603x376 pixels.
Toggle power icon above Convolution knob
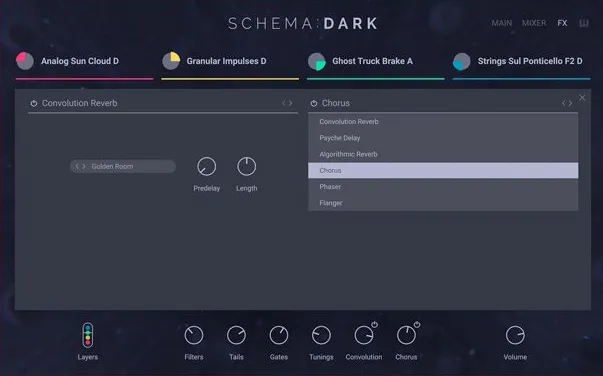coord(375,325)
